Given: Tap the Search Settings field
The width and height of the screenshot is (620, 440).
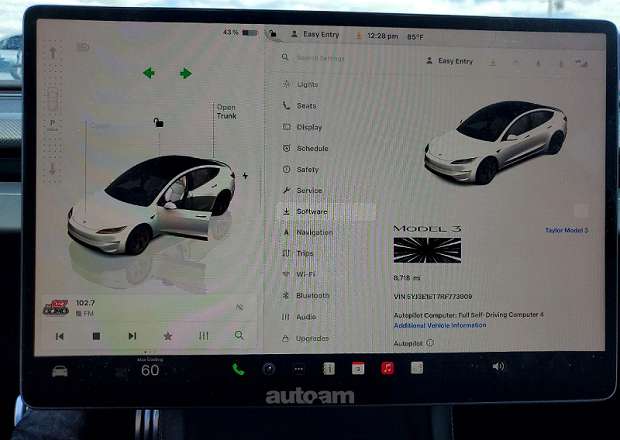Looking at the screenshot, I should [x=321, y=58].
